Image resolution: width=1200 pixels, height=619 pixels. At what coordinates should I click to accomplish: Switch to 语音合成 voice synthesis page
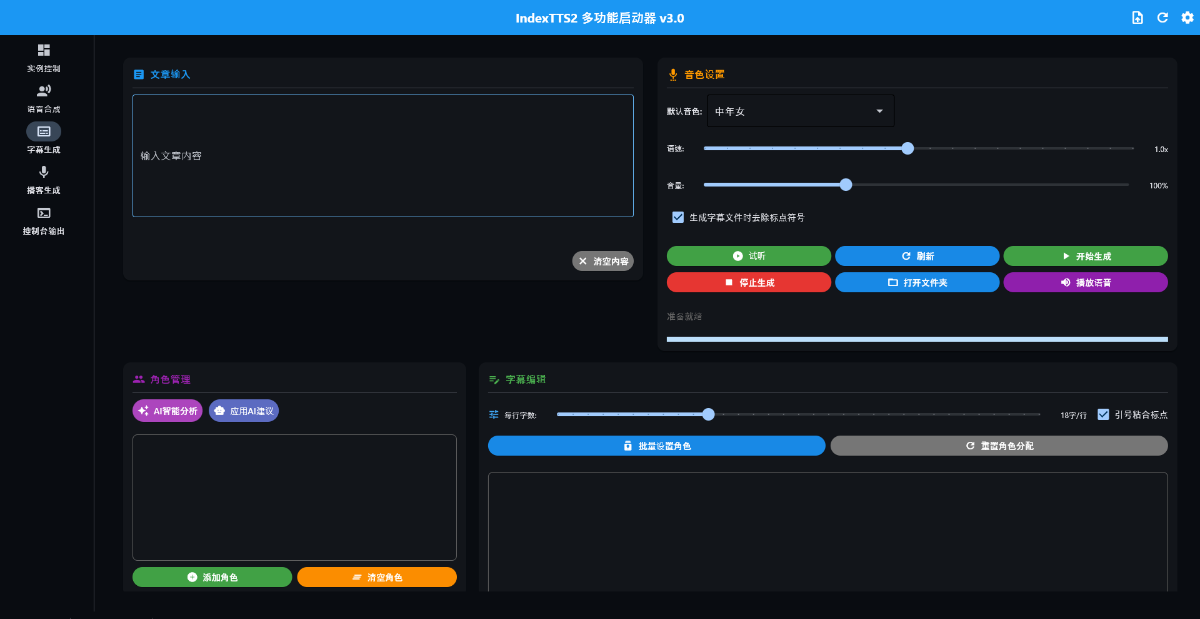43,90
